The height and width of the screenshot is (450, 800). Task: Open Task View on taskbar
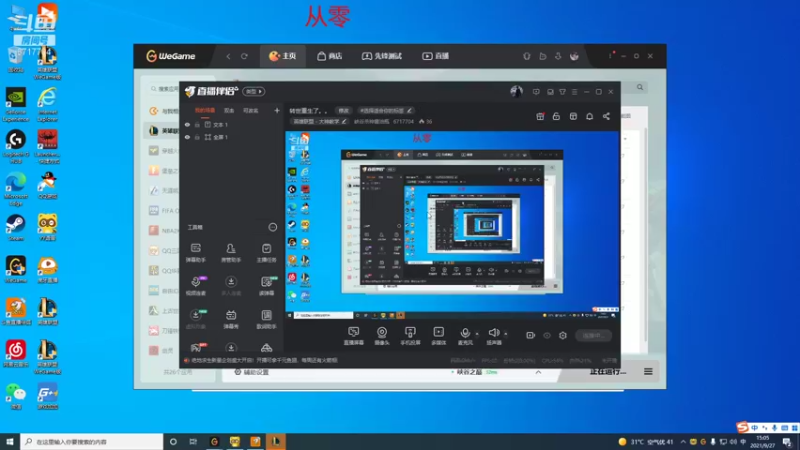[x=193, y=441]
